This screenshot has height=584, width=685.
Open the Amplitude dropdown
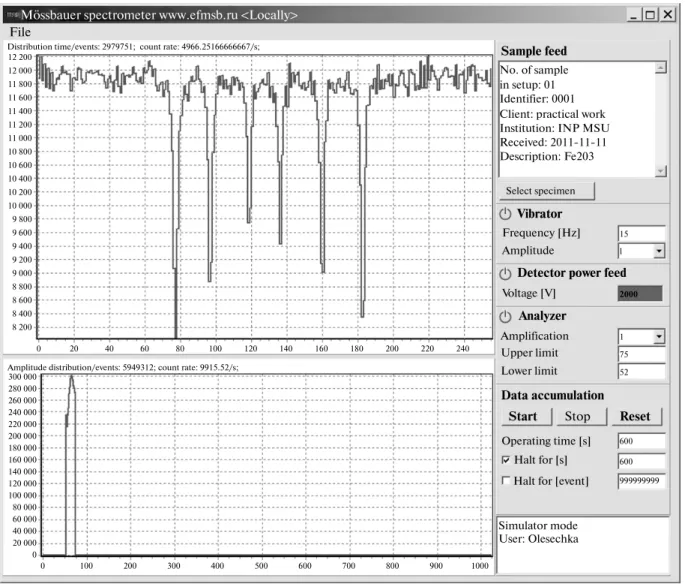(x=659, y=251)
